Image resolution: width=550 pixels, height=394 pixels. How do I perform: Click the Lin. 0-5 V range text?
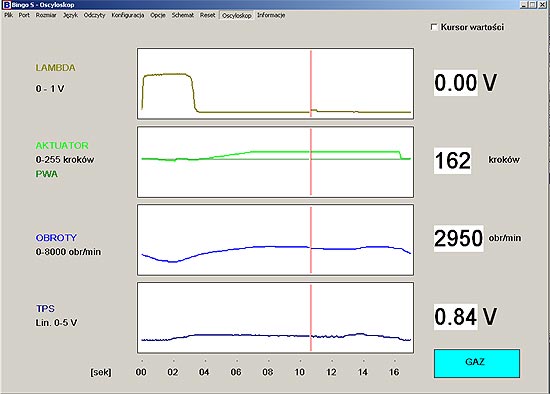(56, 323)
